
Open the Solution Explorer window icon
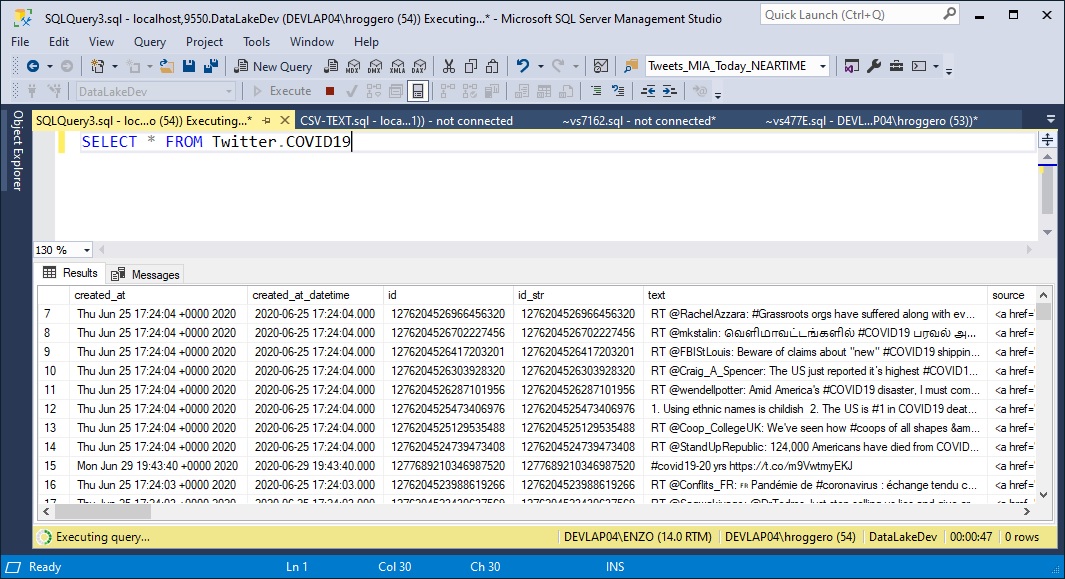click(x=852, y=66)
